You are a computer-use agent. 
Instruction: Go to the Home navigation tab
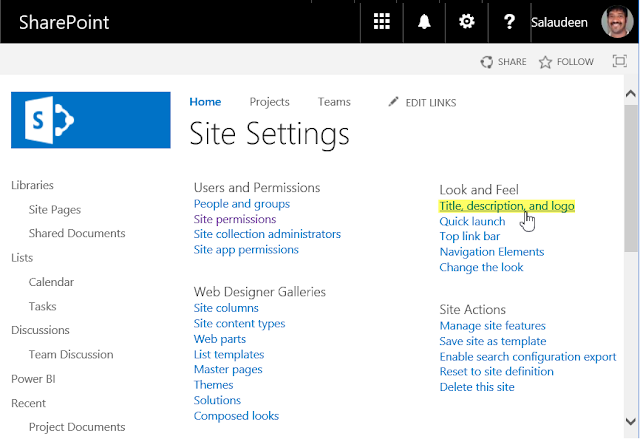205,102
